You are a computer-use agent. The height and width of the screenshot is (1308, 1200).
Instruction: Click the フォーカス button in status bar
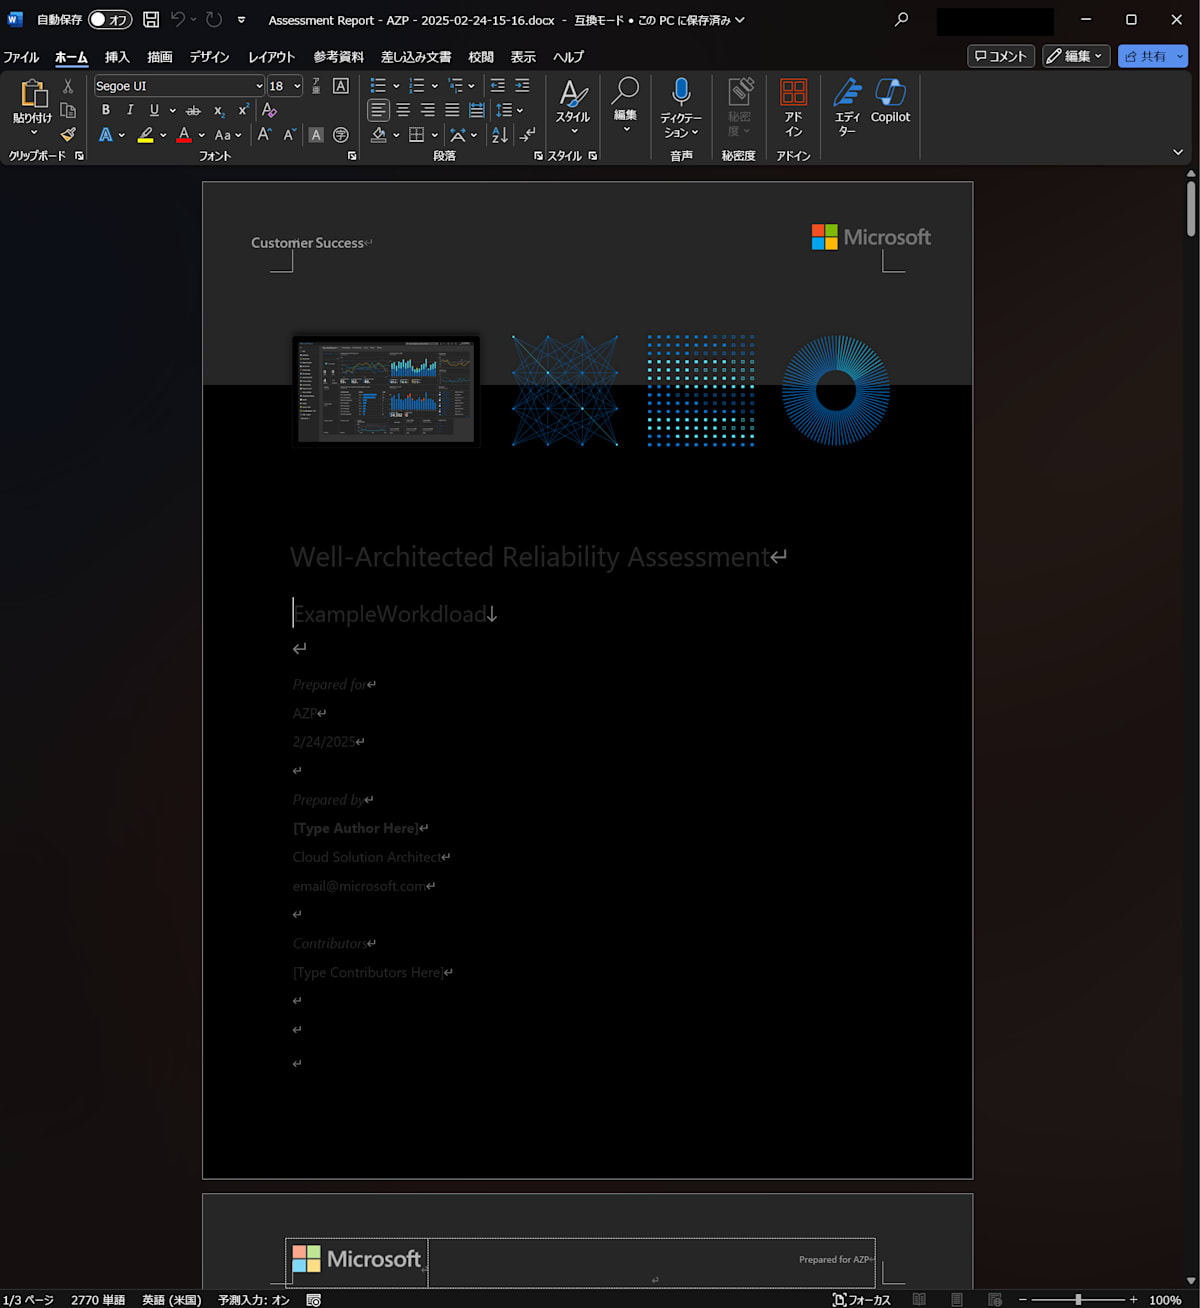coord(862,1300)
